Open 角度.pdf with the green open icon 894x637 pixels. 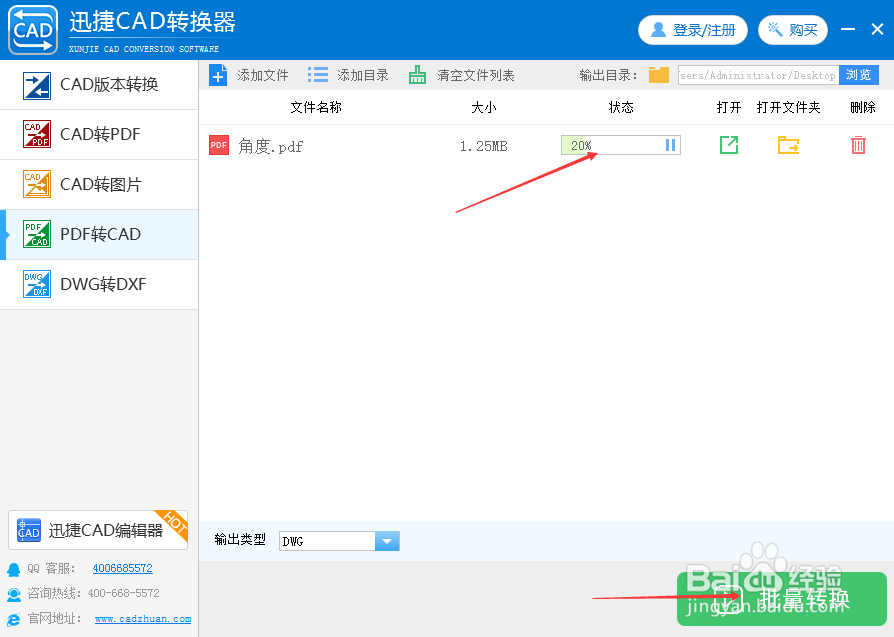[x=728, y=145]
